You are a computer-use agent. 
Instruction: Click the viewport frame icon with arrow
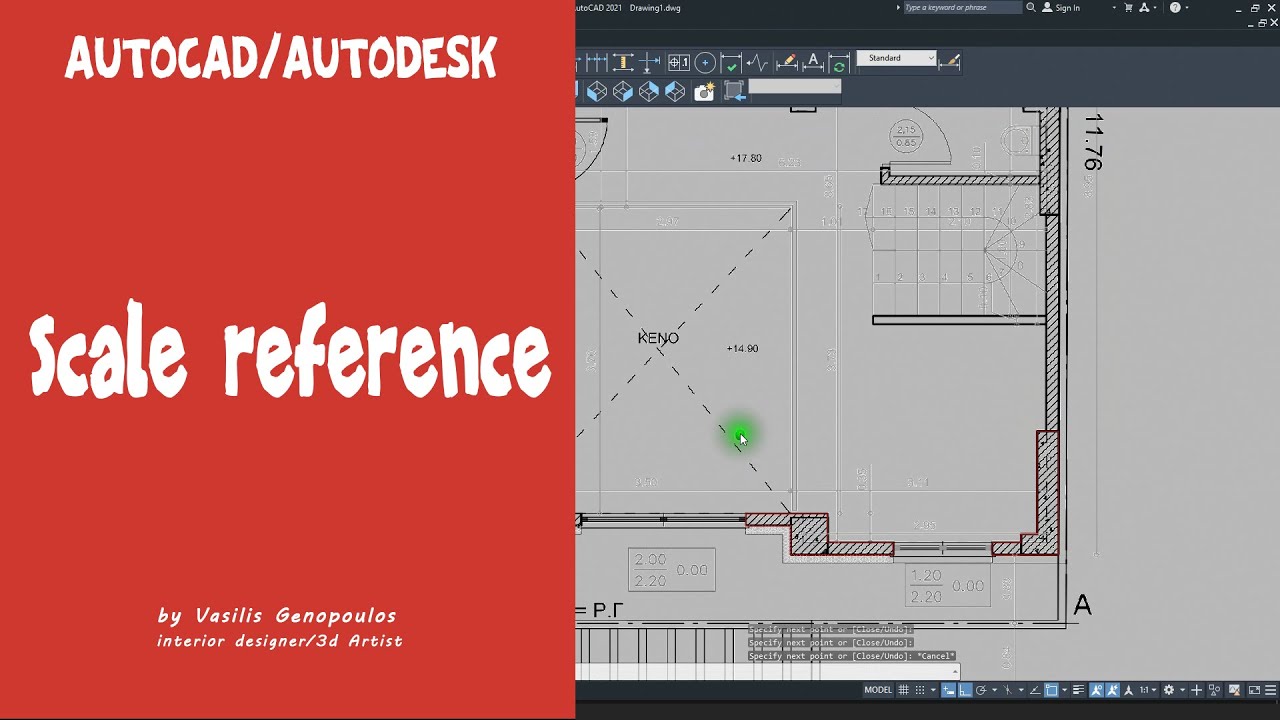tap(734, 91)
